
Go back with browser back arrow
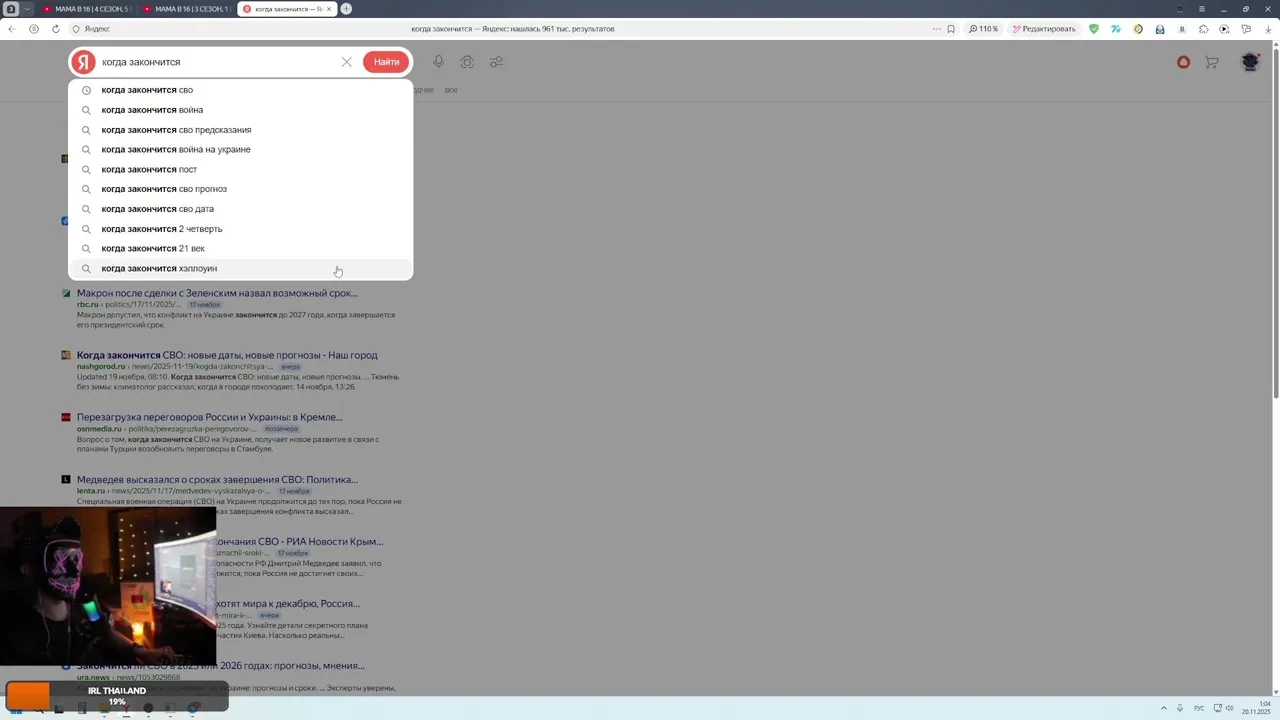tap(12, 29)
